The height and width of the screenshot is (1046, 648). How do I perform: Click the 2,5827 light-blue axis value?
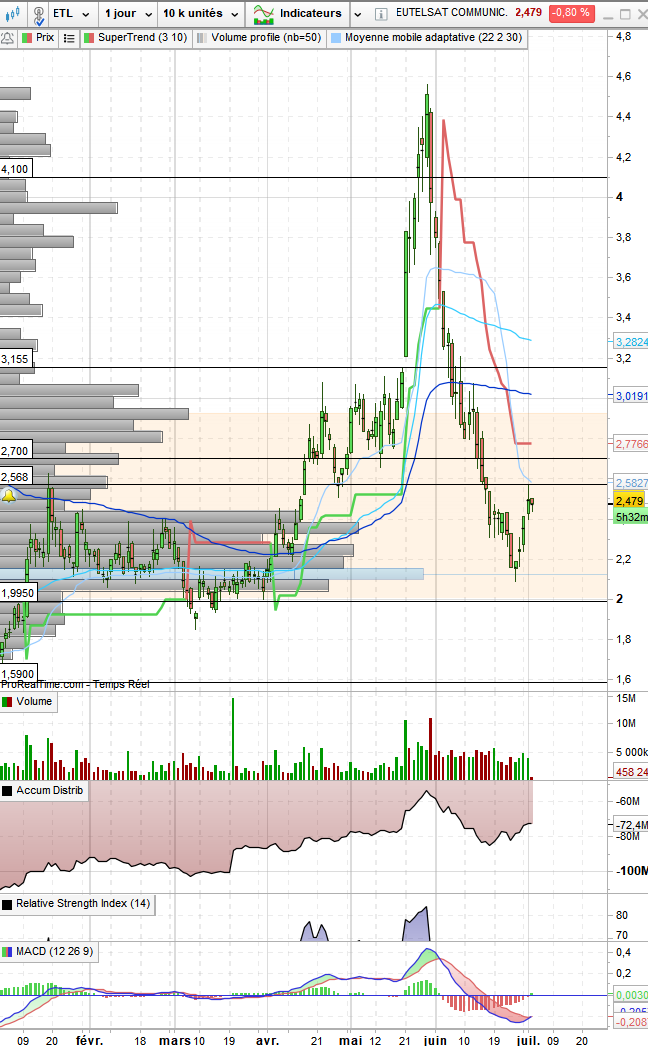point(631,483)
